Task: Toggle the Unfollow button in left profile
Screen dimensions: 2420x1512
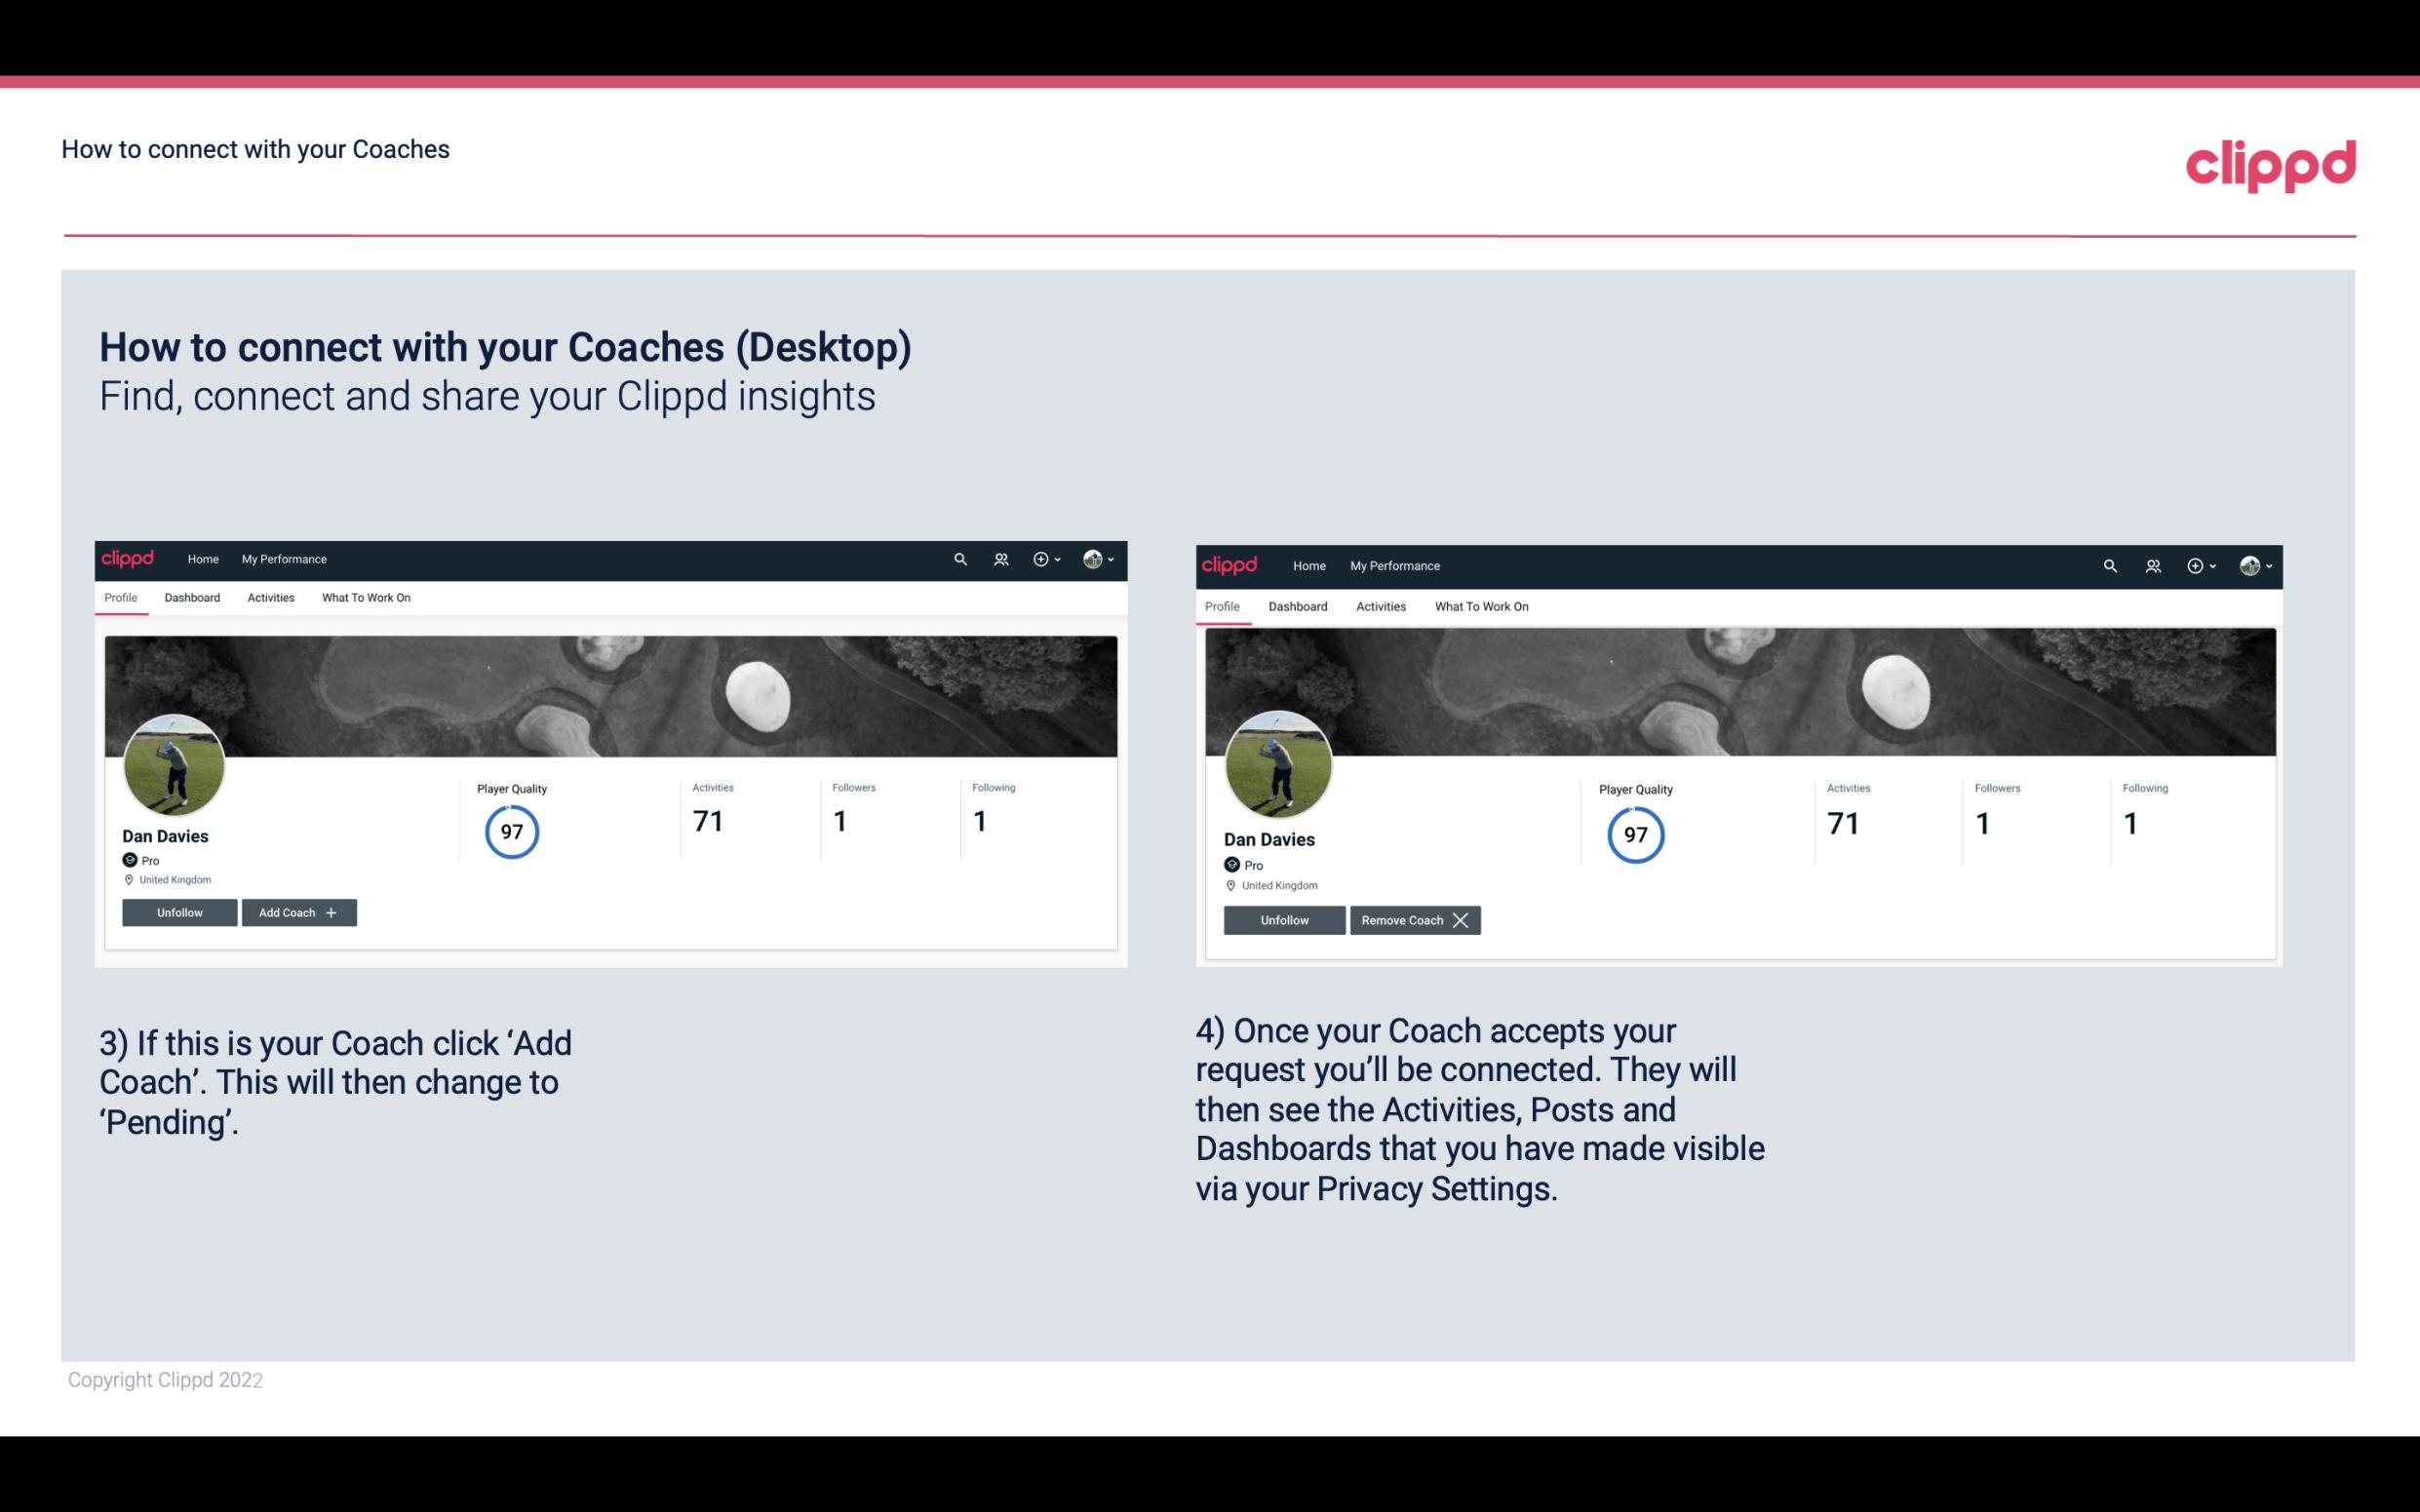Action: coord(181,912)
